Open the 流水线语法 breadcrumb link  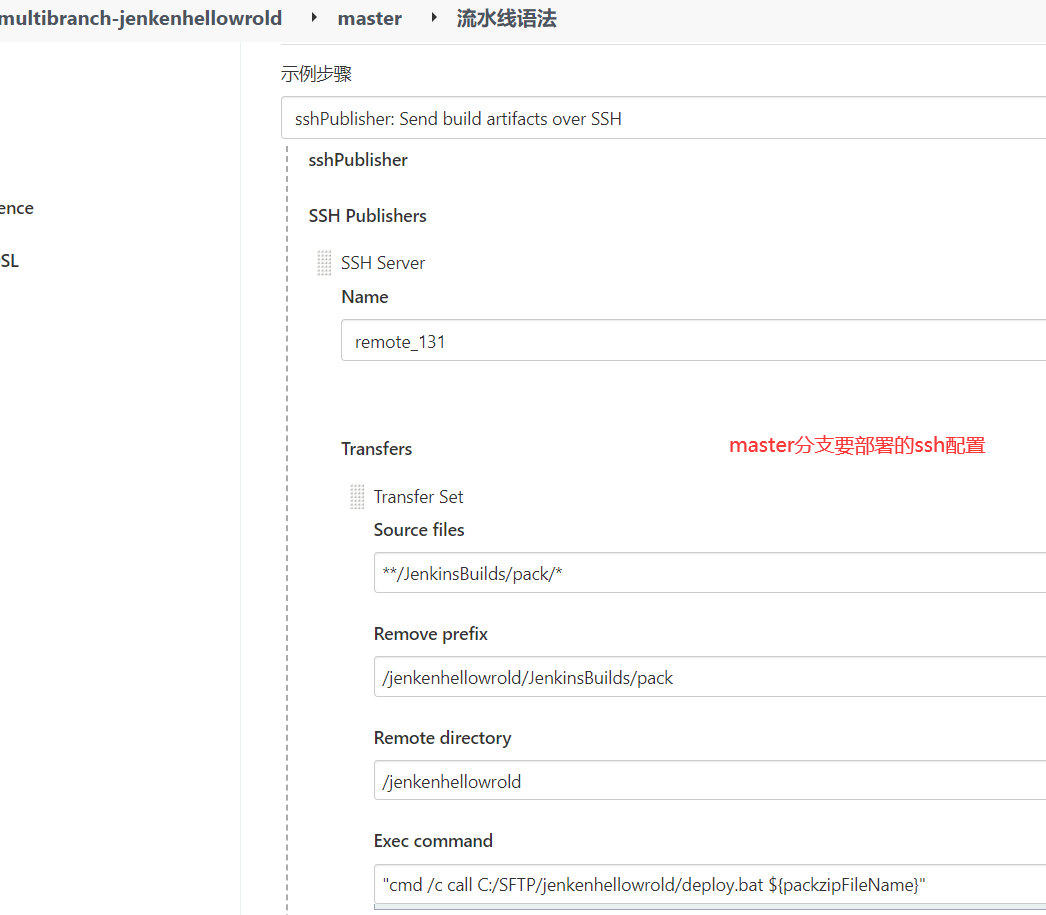(x=506, y=18)
